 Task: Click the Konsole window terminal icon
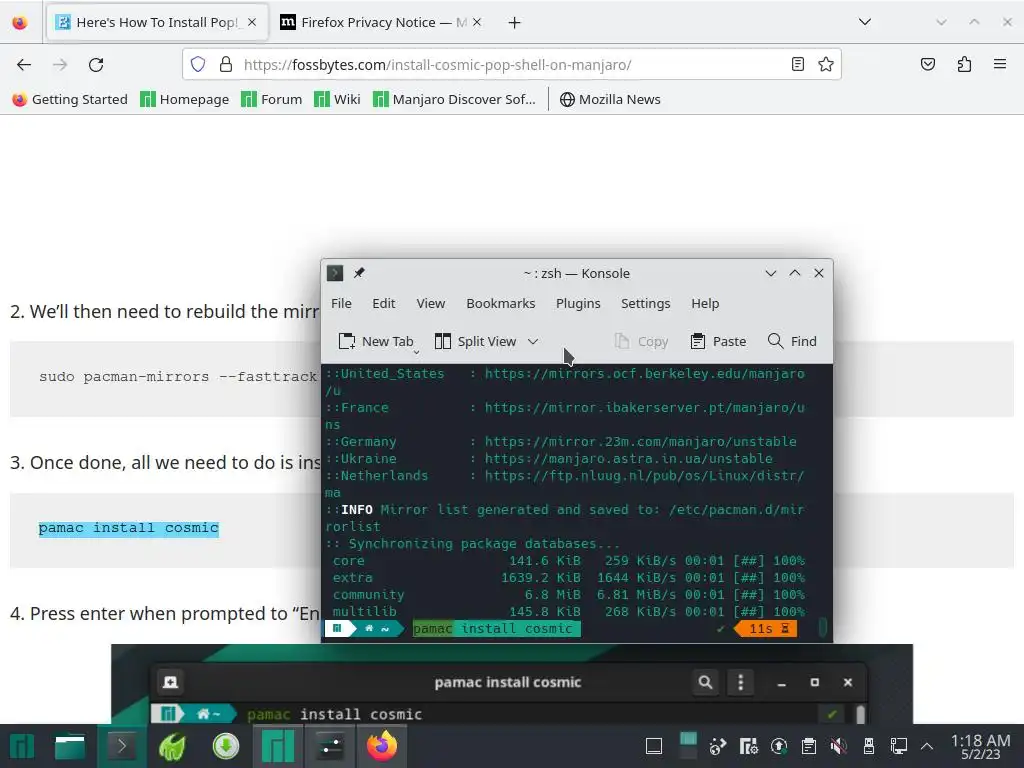(335, 273)
